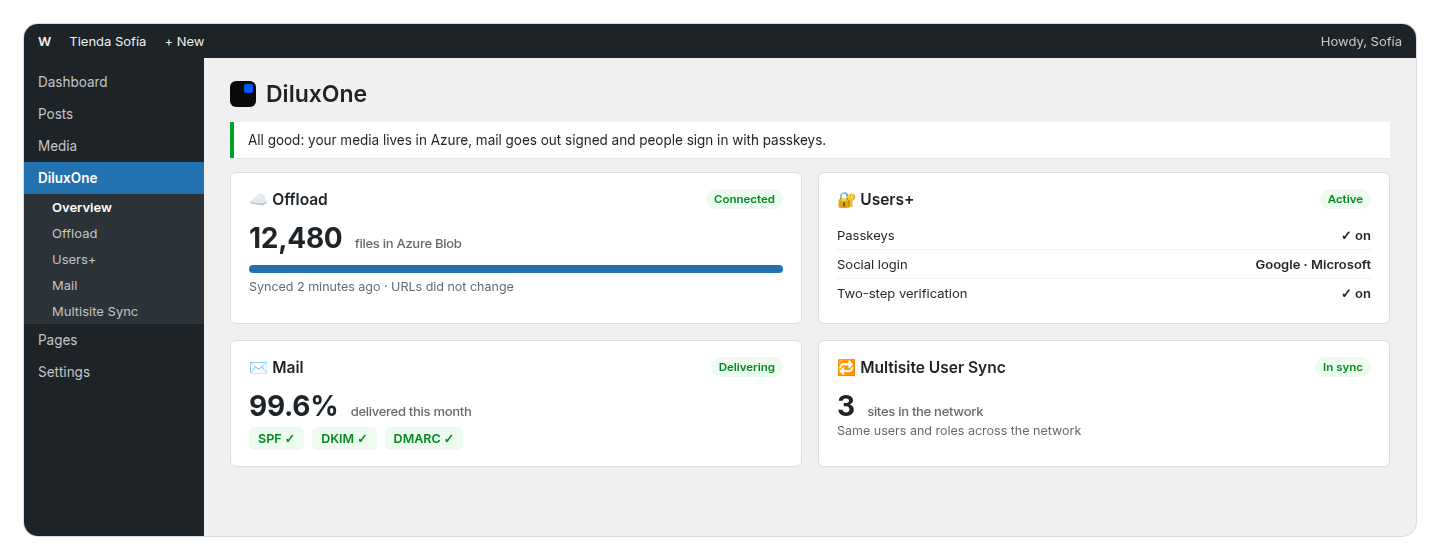This screenshot has height=560, width=1440.
Task: Click the Delivering status badge
Action: point(747,367)
